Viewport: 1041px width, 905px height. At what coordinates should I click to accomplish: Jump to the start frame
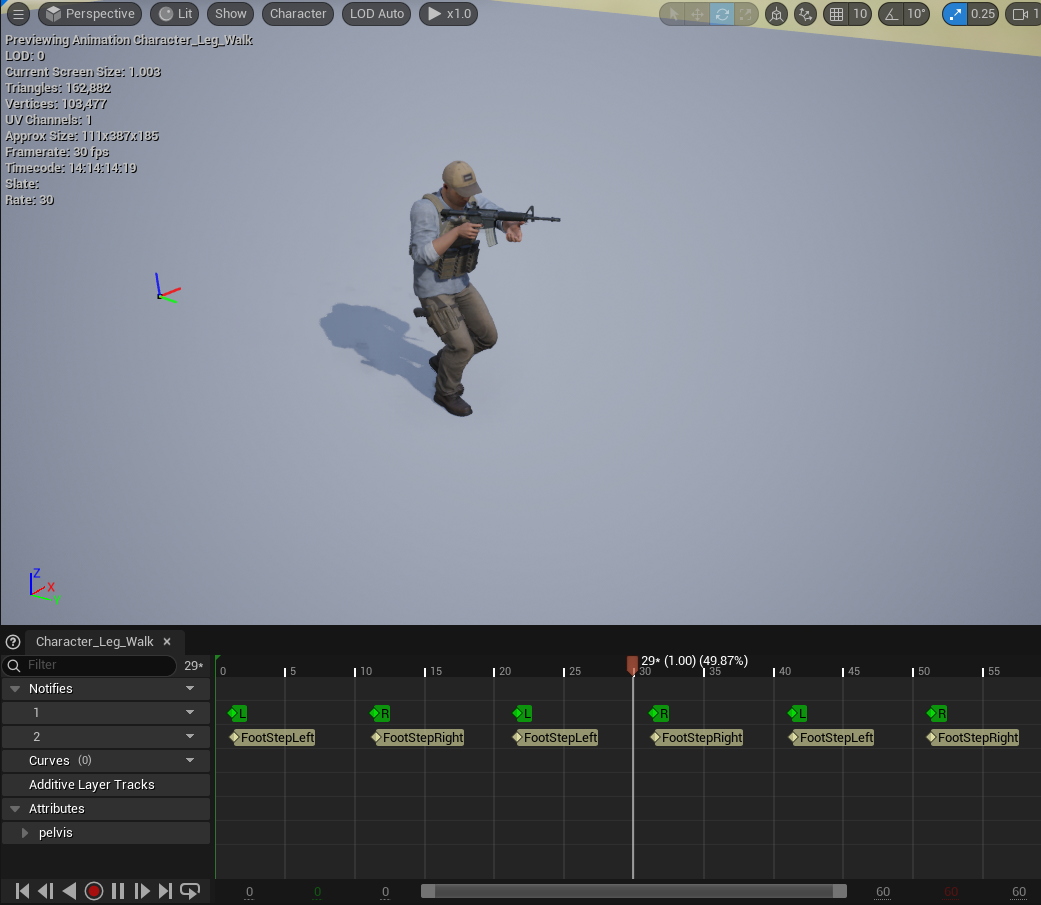point(21,891)
